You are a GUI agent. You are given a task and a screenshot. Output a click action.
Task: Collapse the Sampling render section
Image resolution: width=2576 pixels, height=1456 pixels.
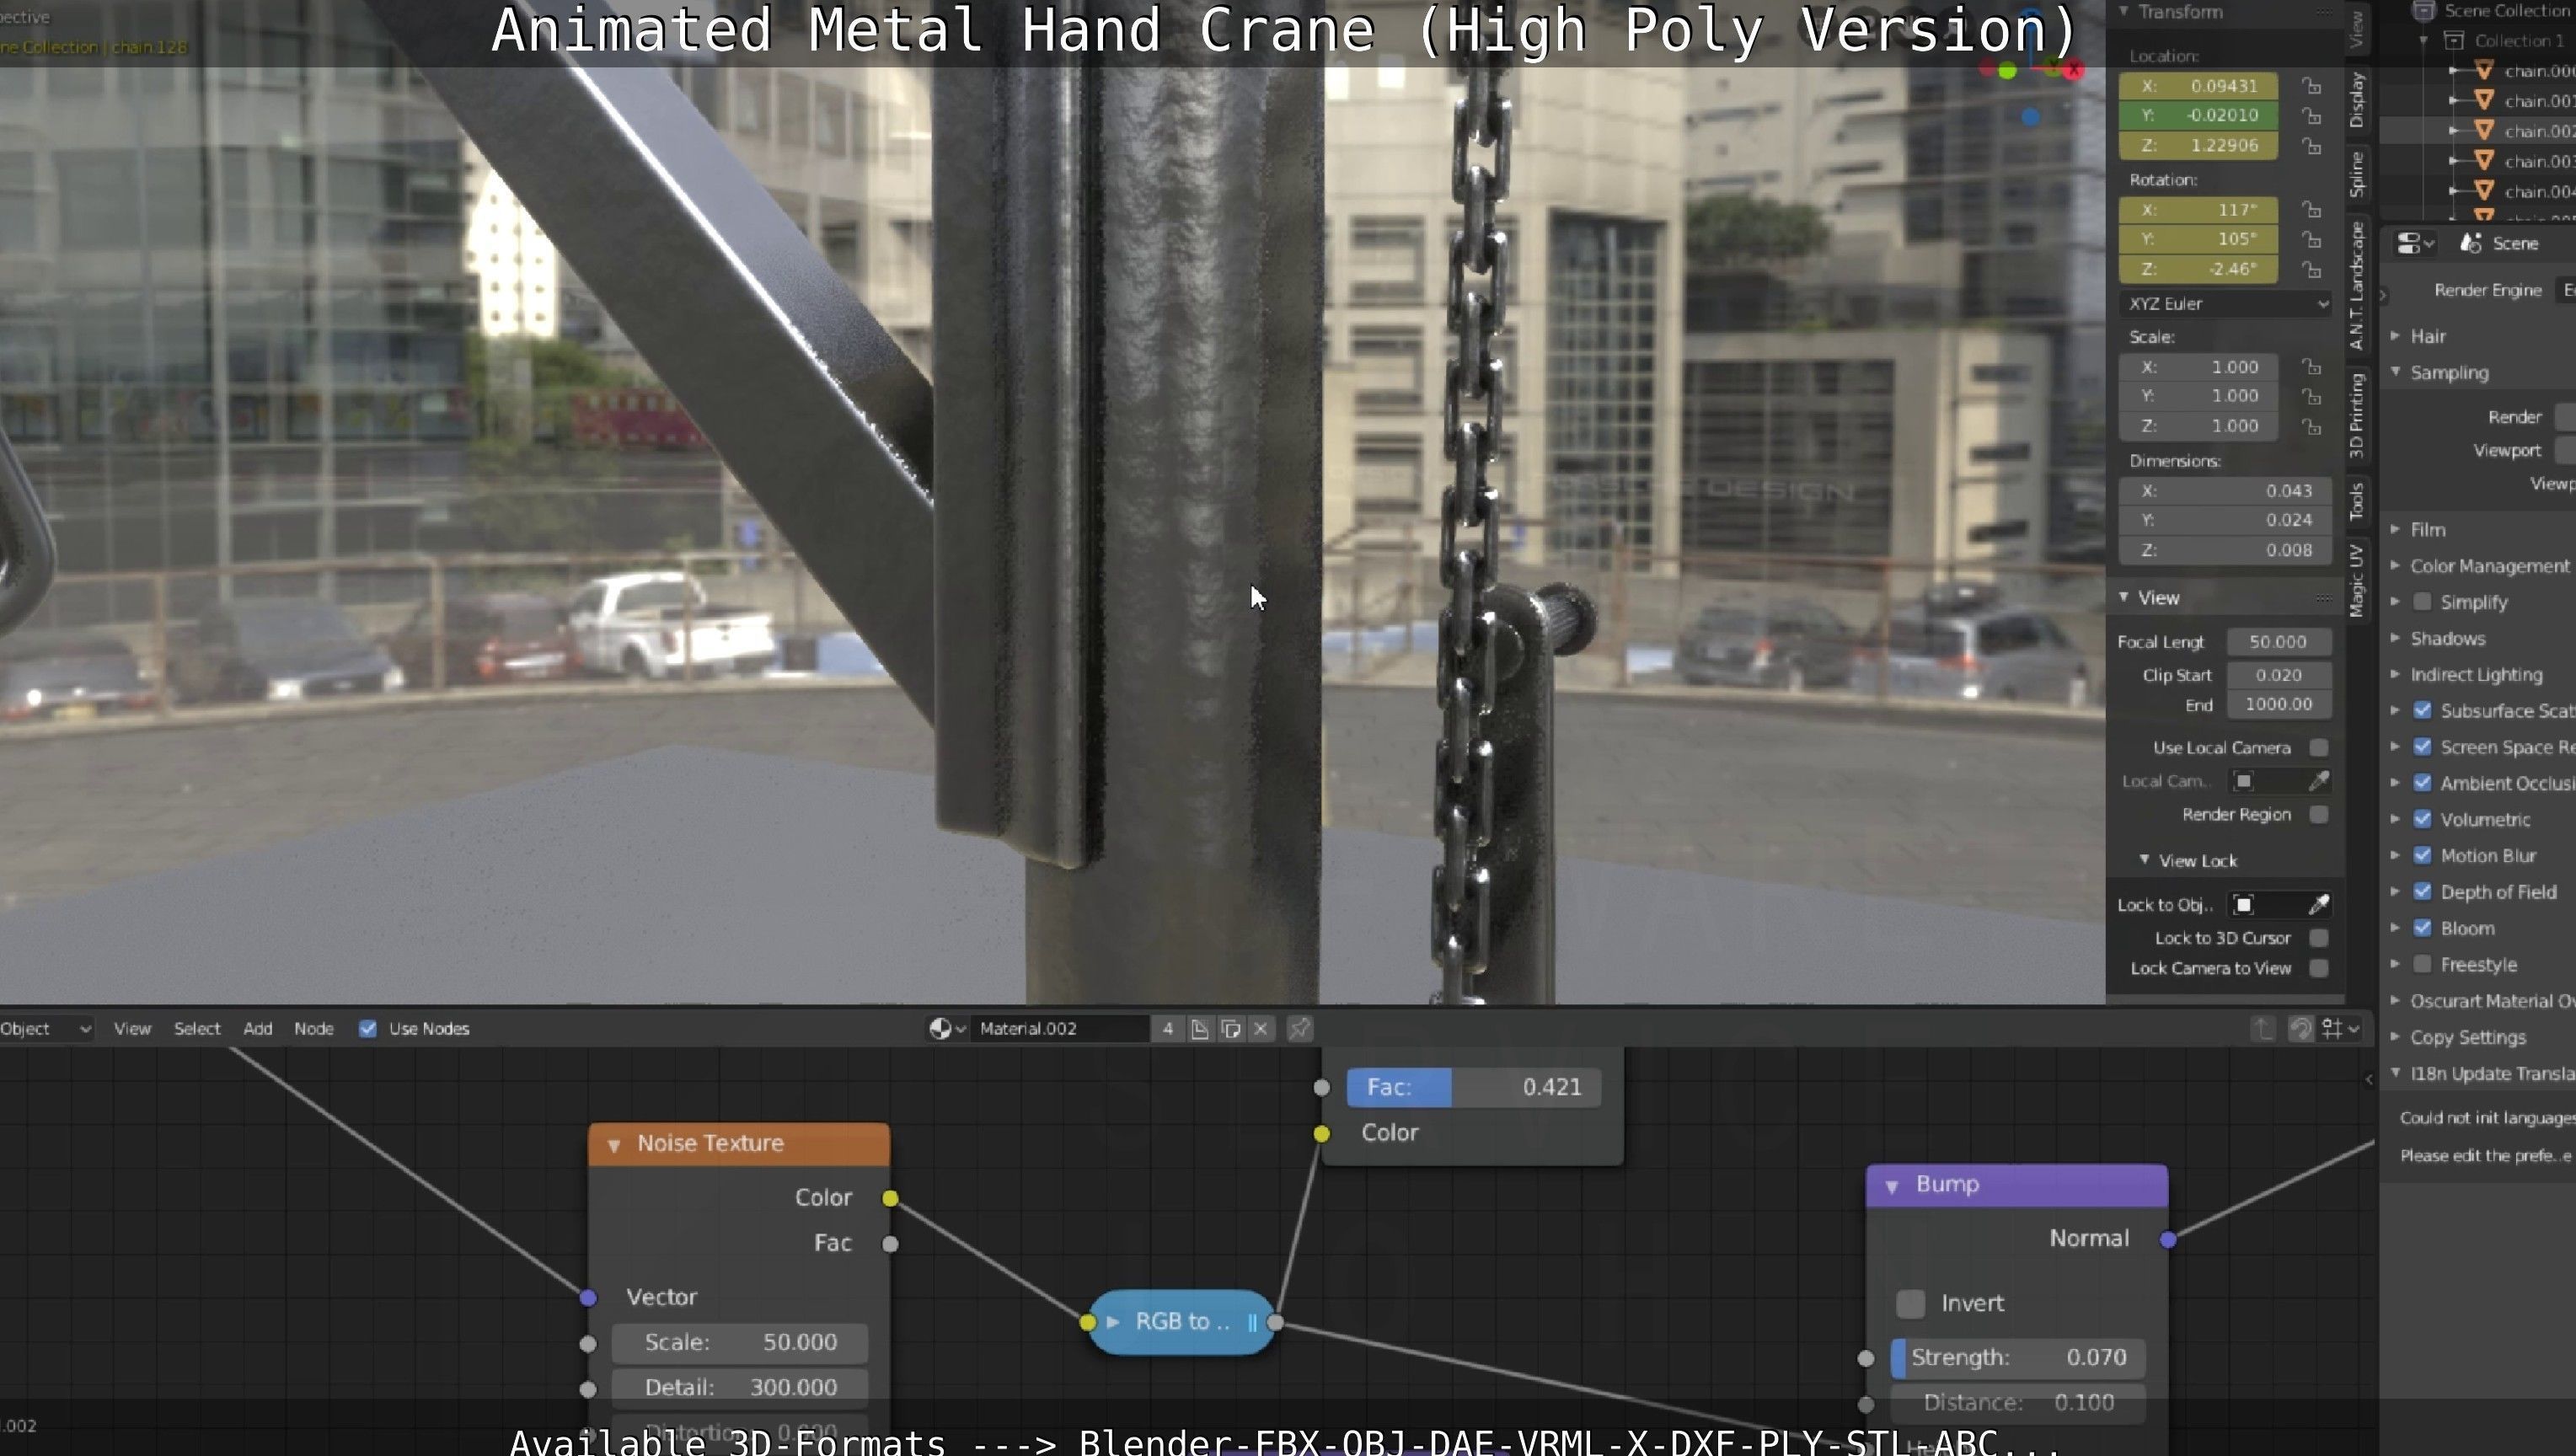click(2395, 372)
